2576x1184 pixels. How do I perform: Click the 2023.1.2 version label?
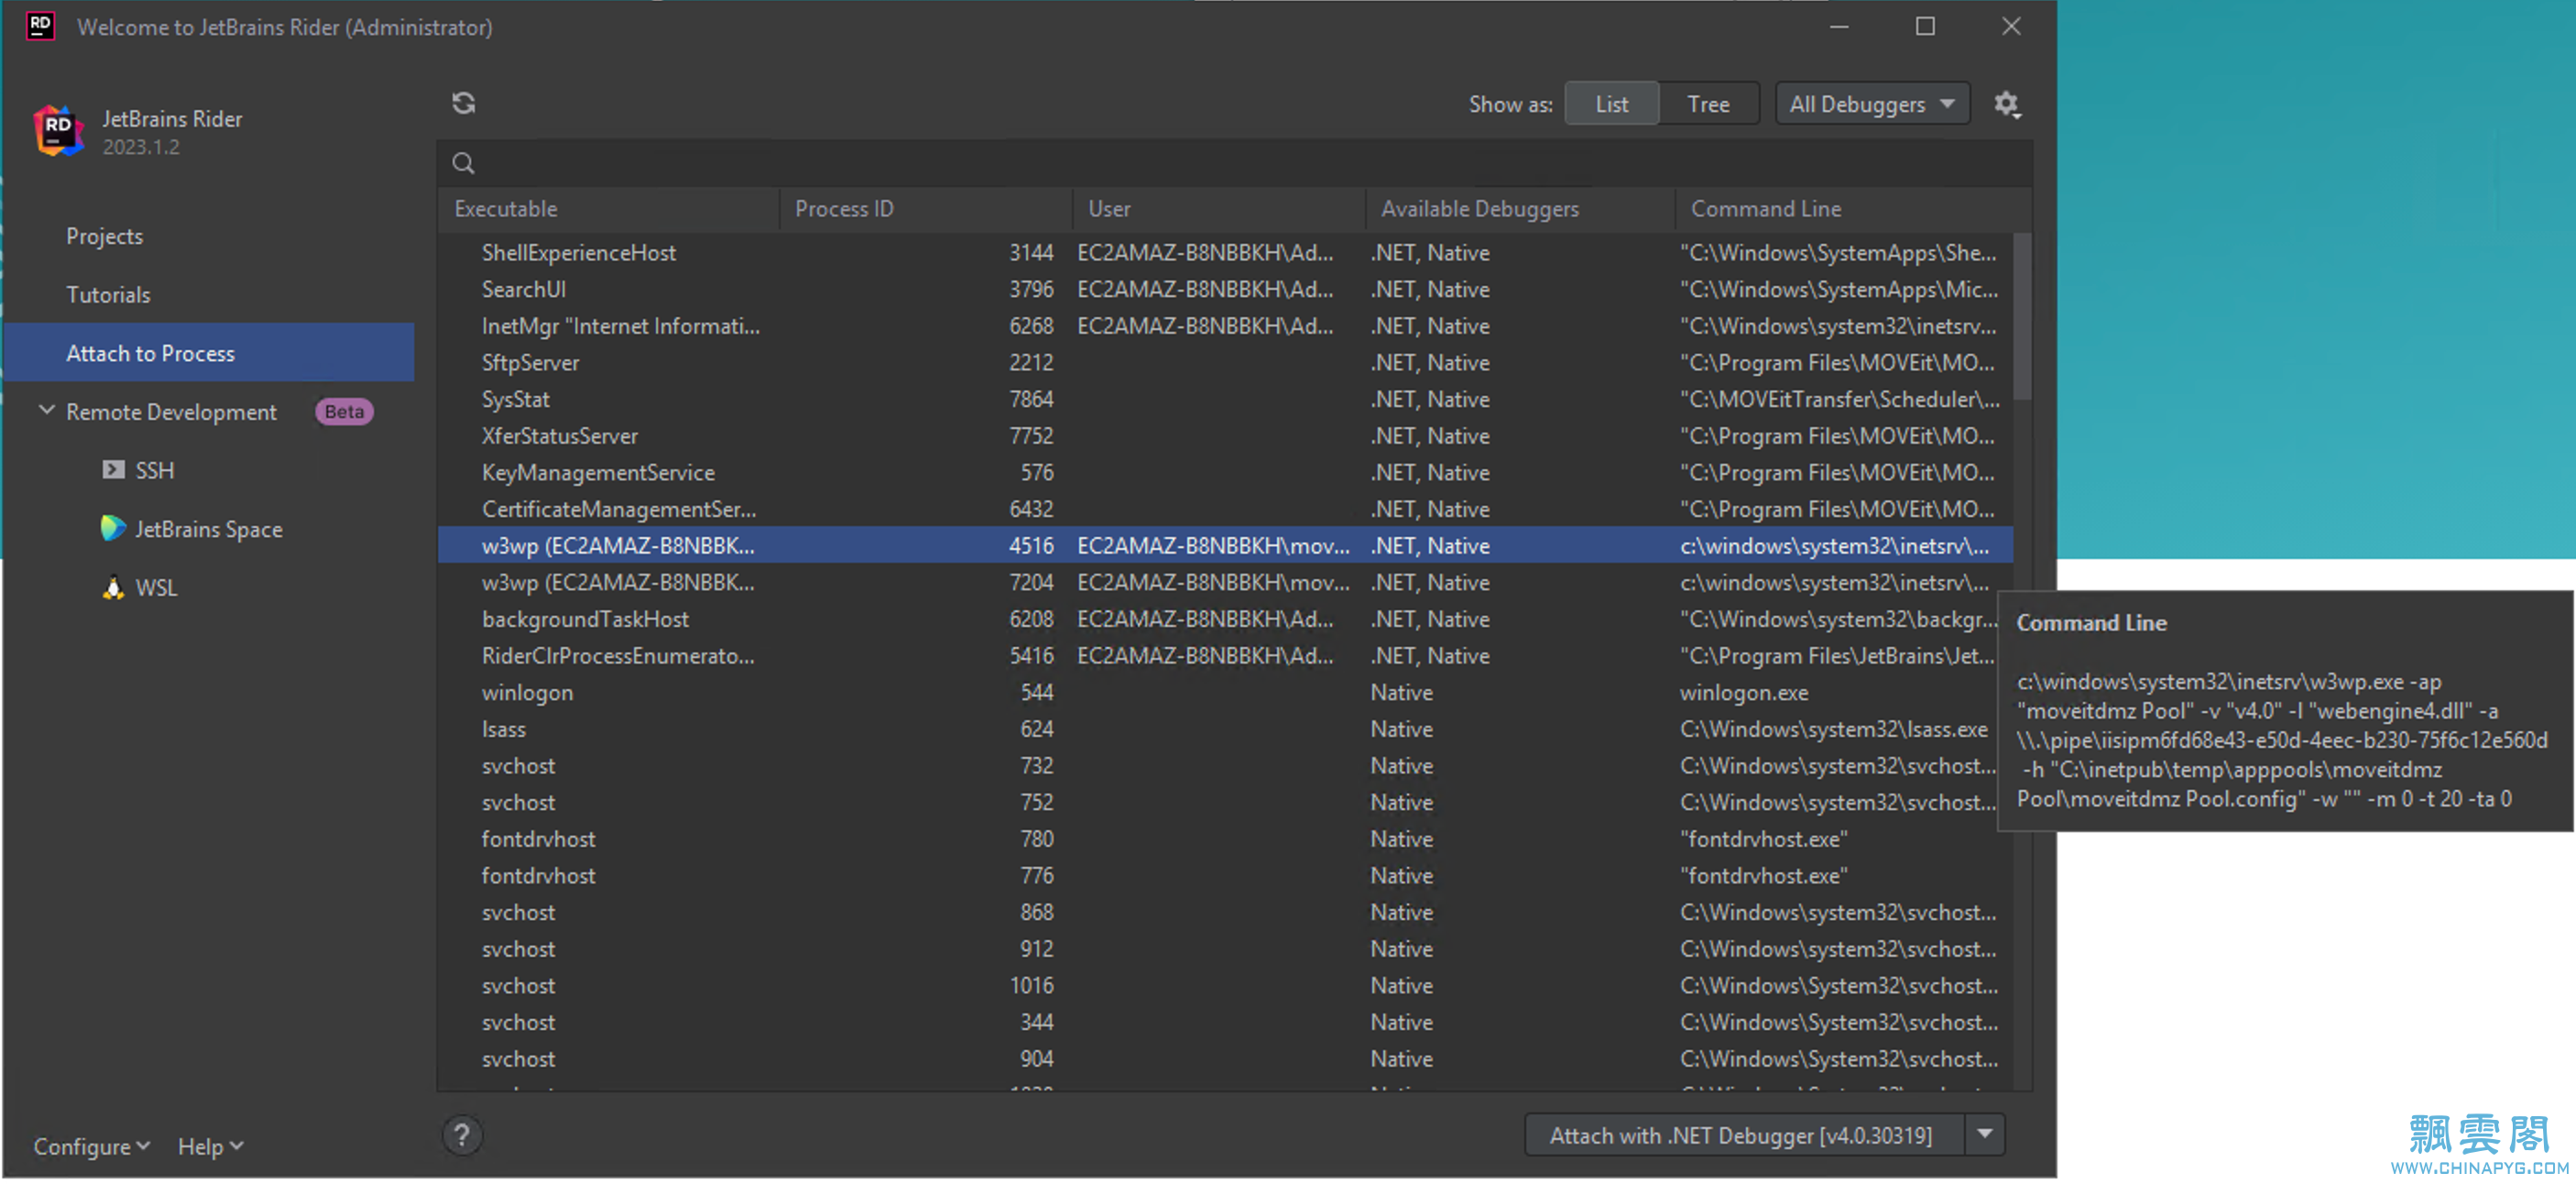point(141,147)
